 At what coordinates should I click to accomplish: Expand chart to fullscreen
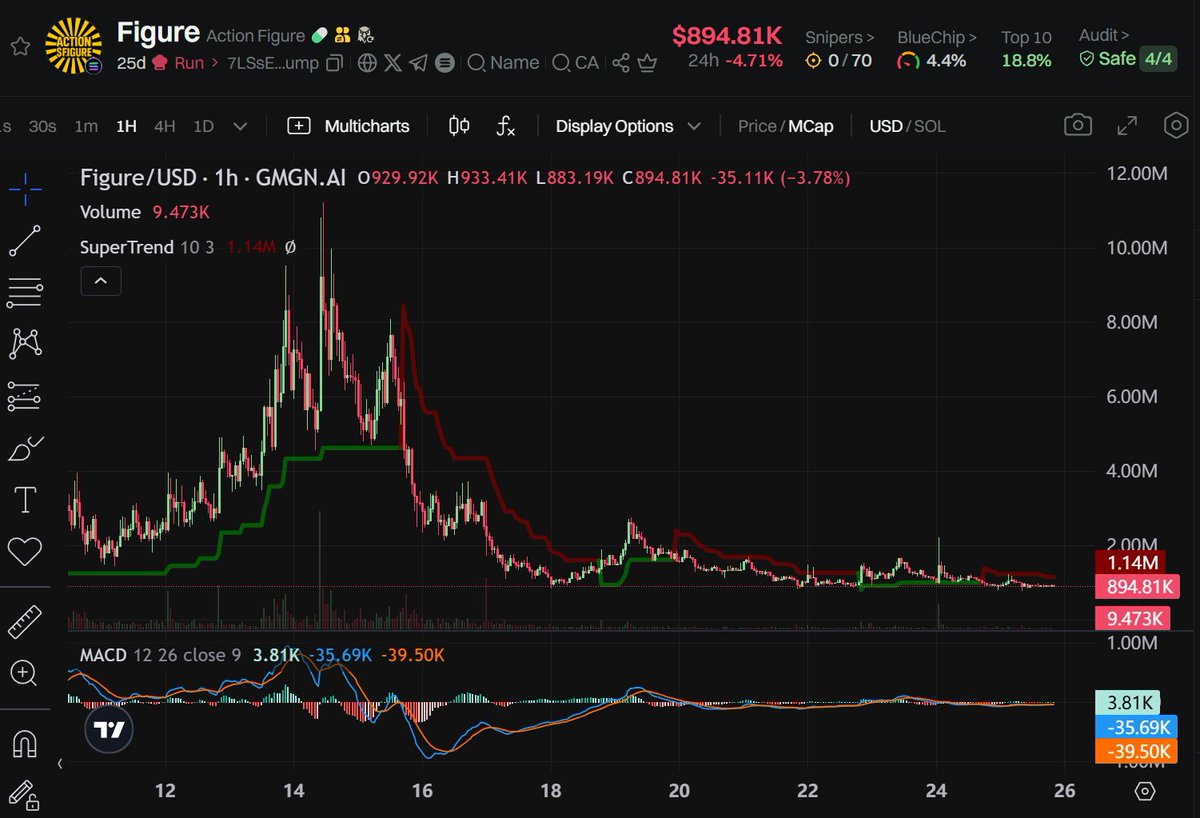pos(1127,125)
